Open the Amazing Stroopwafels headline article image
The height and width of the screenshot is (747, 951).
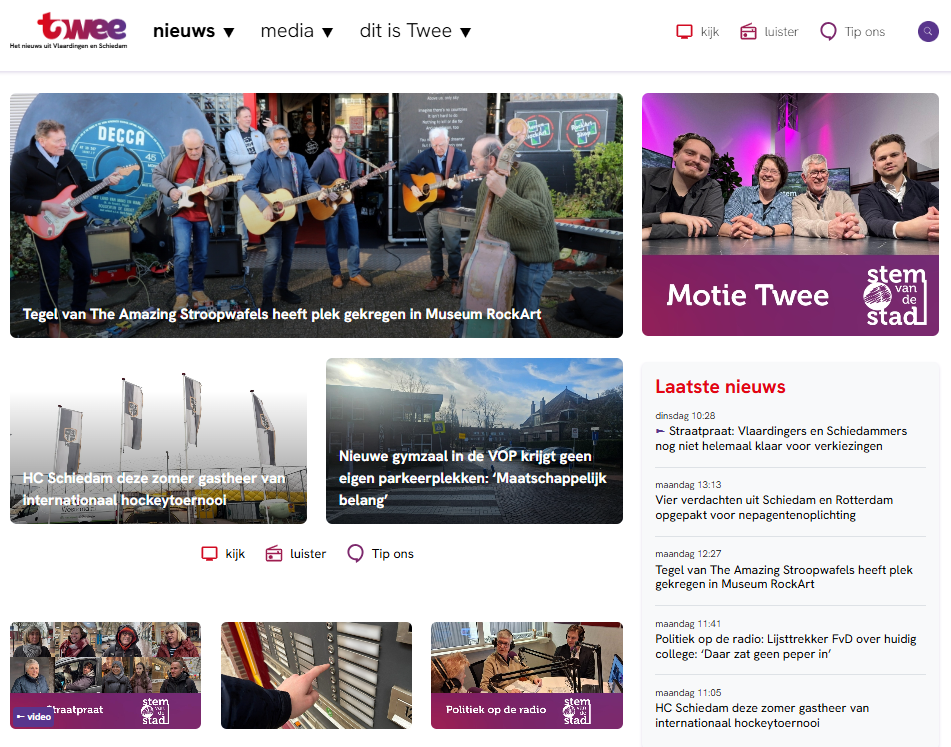pos(316,215)
